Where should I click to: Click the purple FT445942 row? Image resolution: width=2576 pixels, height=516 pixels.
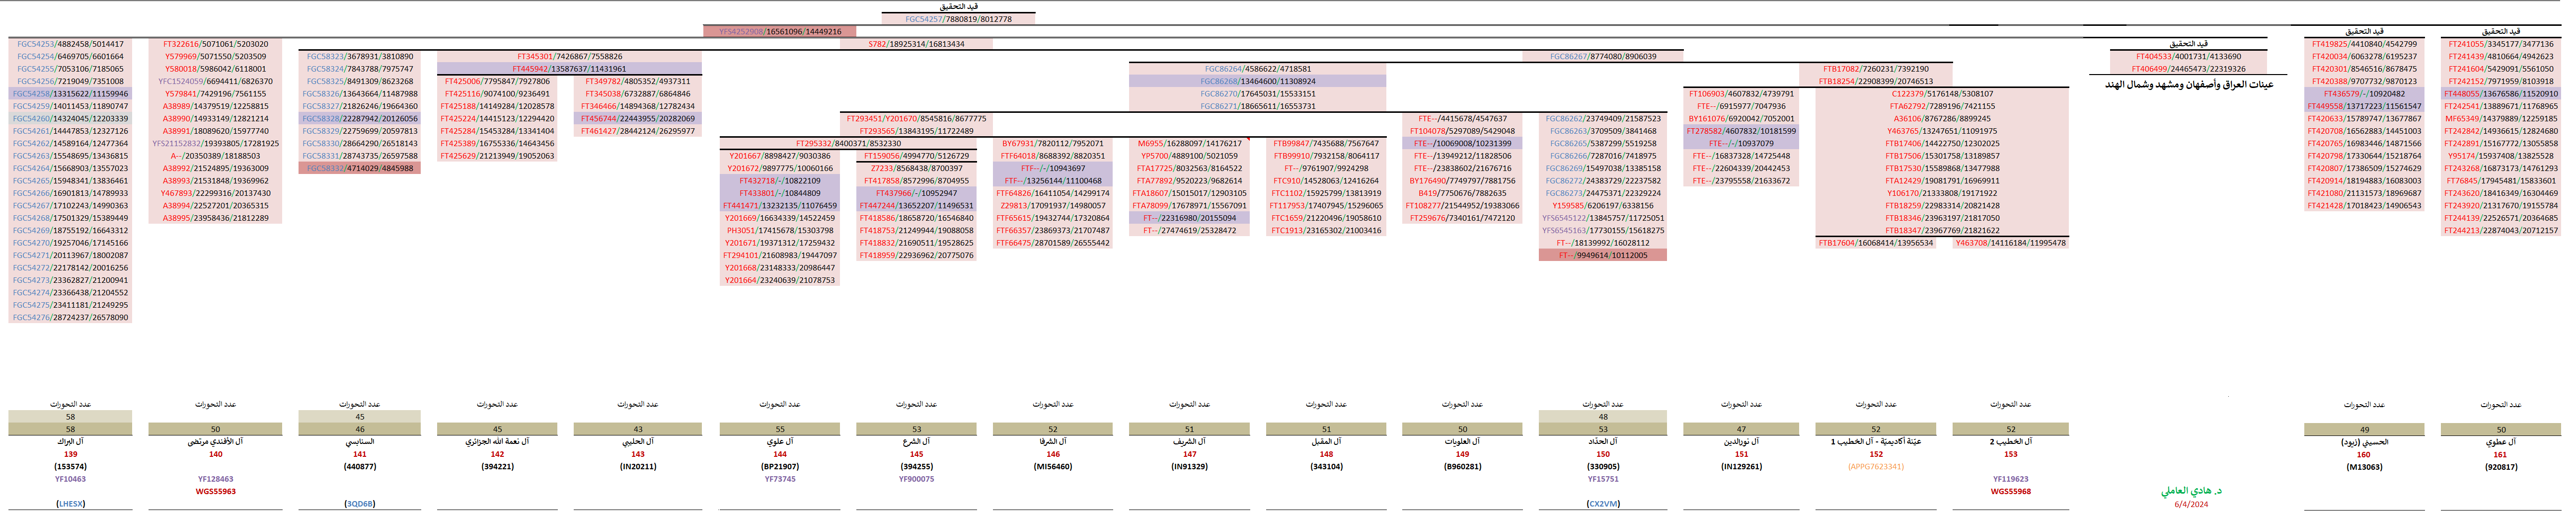pos(569,69)
